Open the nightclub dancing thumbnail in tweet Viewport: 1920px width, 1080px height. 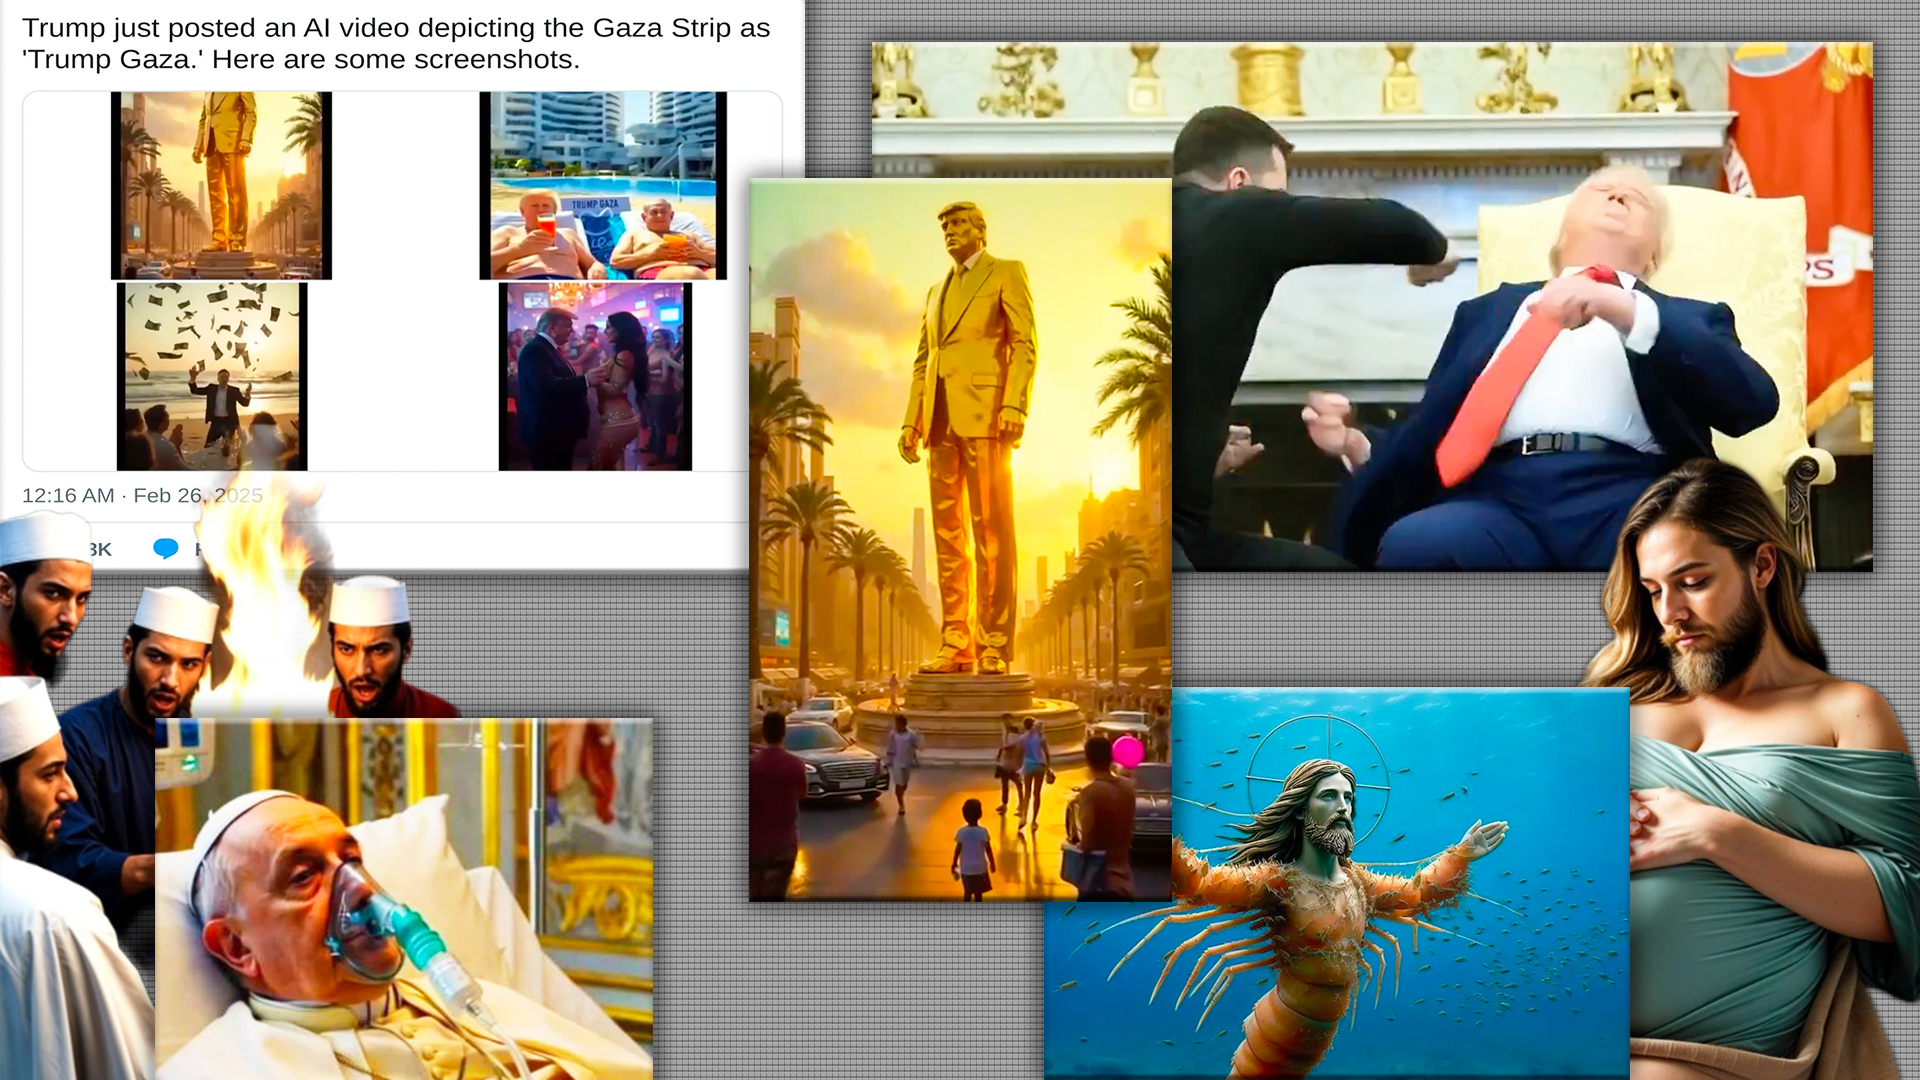(x=595, y=376)
